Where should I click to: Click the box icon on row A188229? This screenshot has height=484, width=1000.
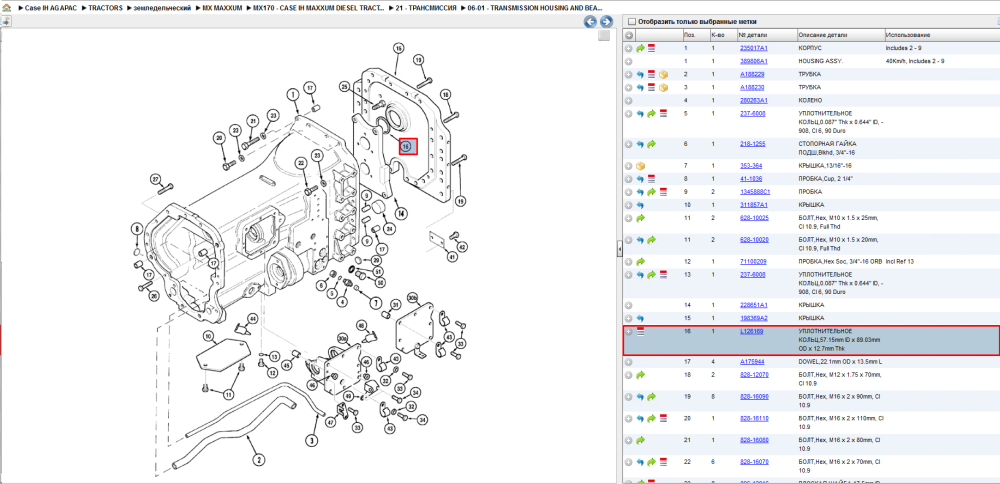[663, 74]
